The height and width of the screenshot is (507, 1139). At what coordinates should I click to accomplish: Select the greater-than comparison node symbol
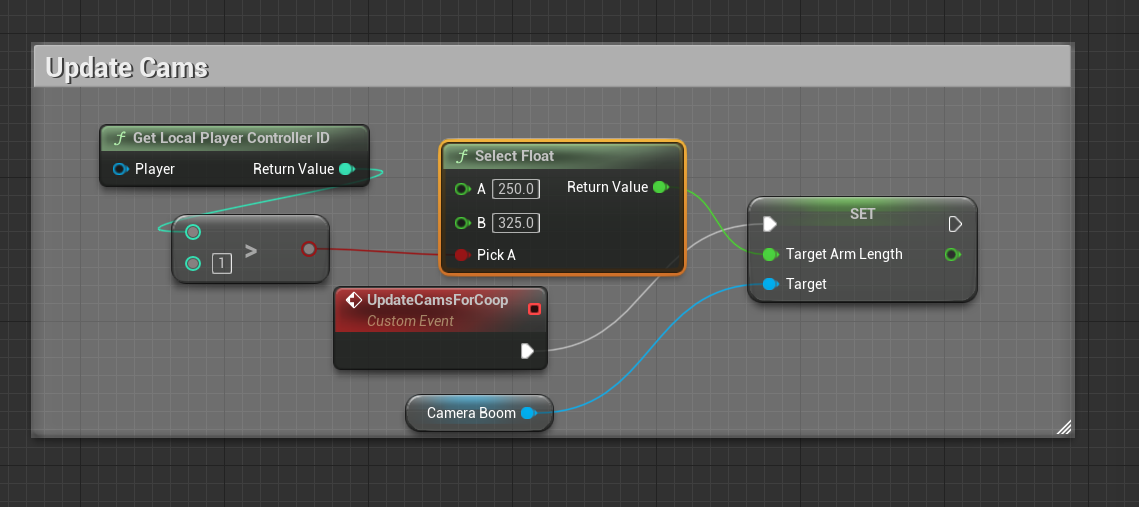(251, 251)
